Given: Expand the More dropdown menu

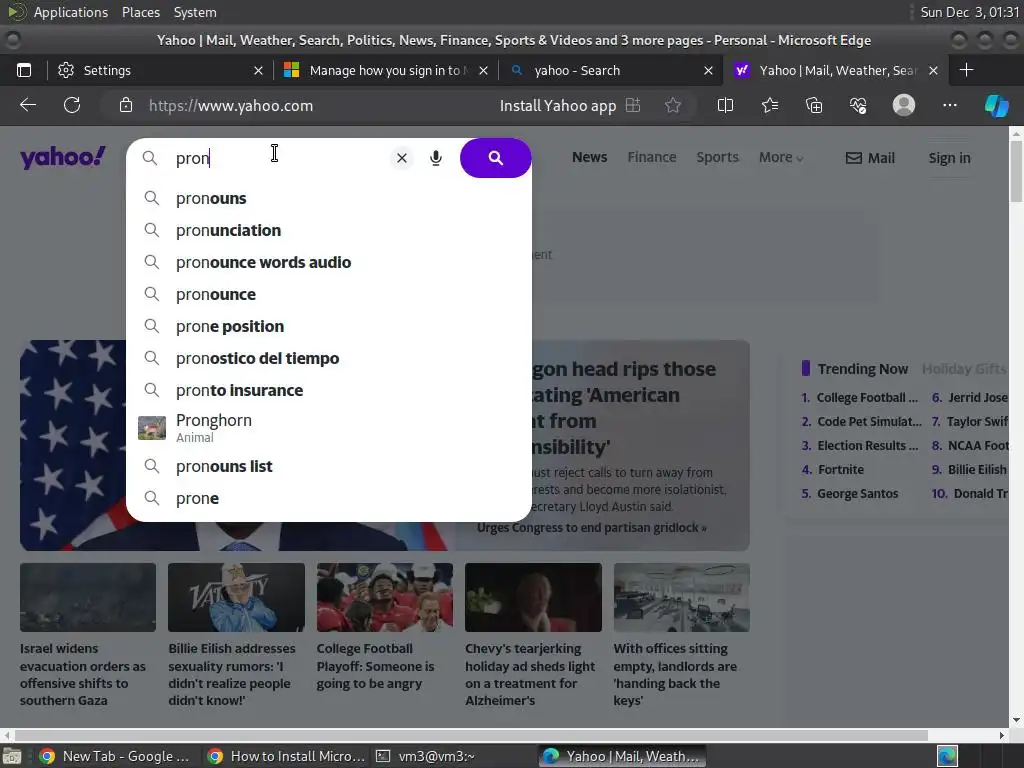Looking at the screenshot, I should click(x=780, y=157).
